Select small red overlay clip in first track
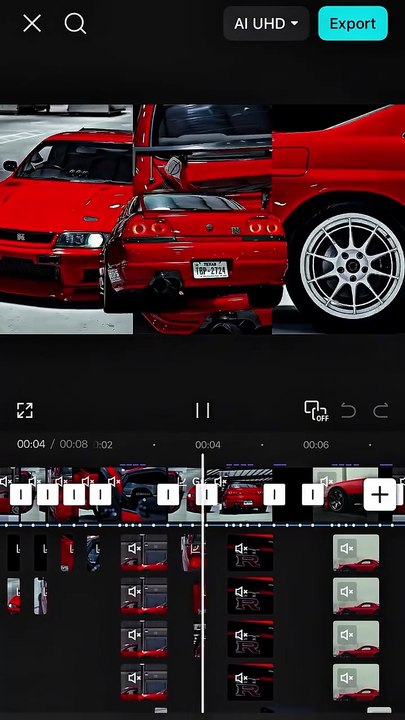Screen dimensions: 405x720 point(67,553)
